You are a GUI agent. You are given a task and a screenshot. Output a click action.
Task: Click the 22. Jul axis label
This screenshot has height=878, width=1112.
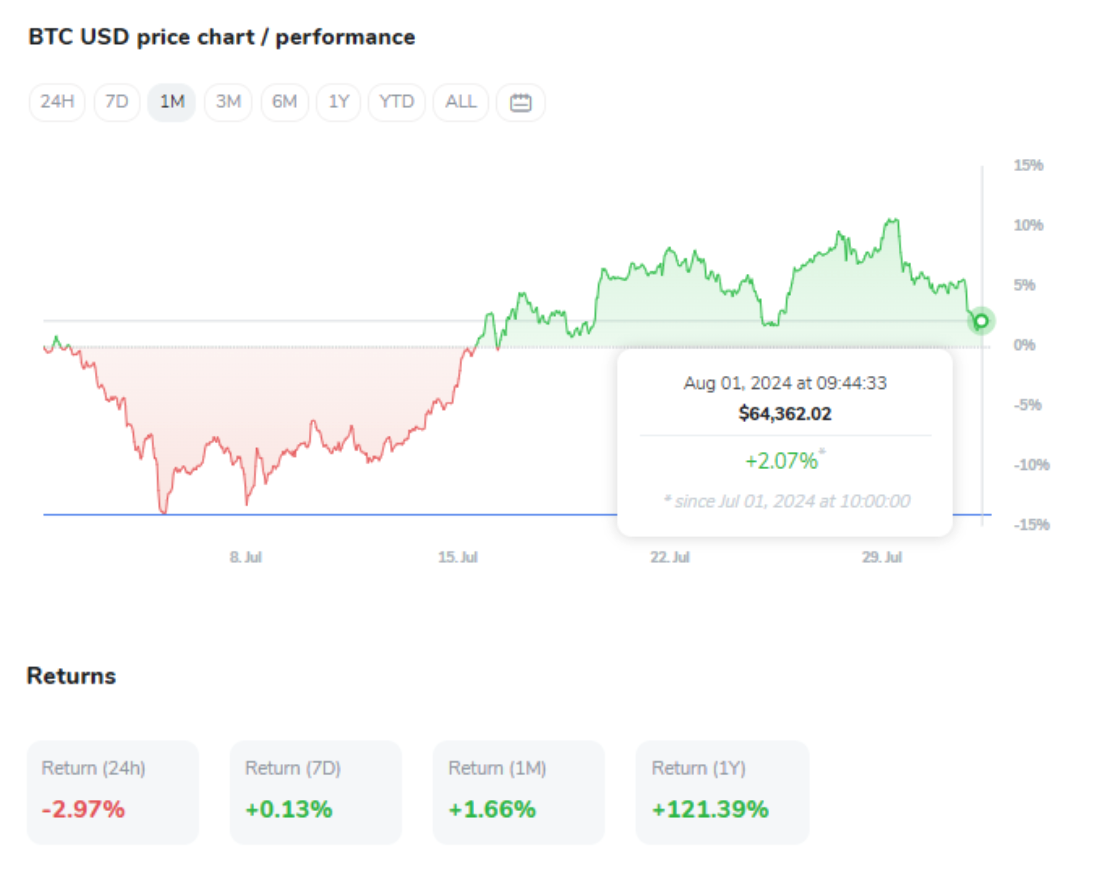(x=669, y=558)
